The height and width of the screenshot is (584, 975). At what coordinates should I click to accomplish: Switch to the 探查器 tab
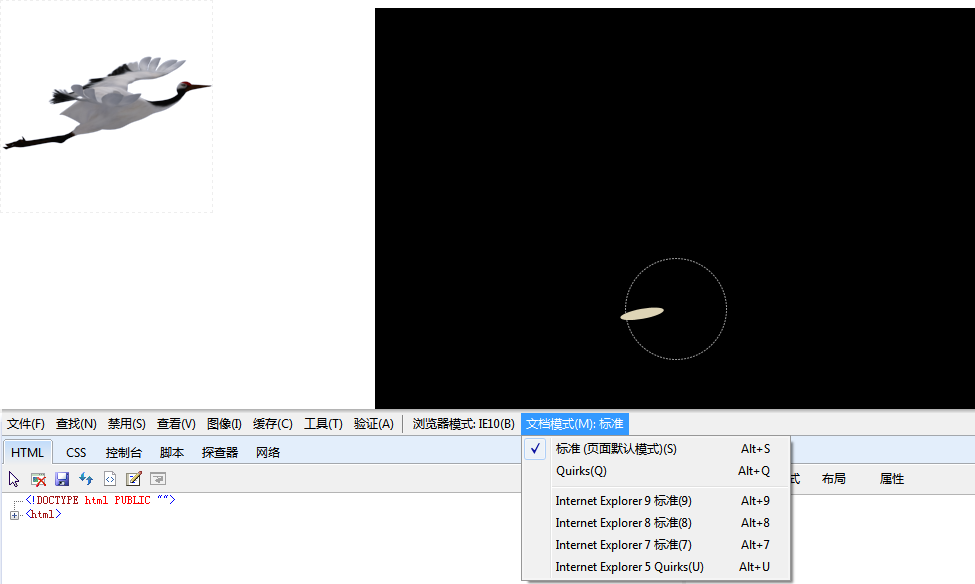click(x=219, y=452)
